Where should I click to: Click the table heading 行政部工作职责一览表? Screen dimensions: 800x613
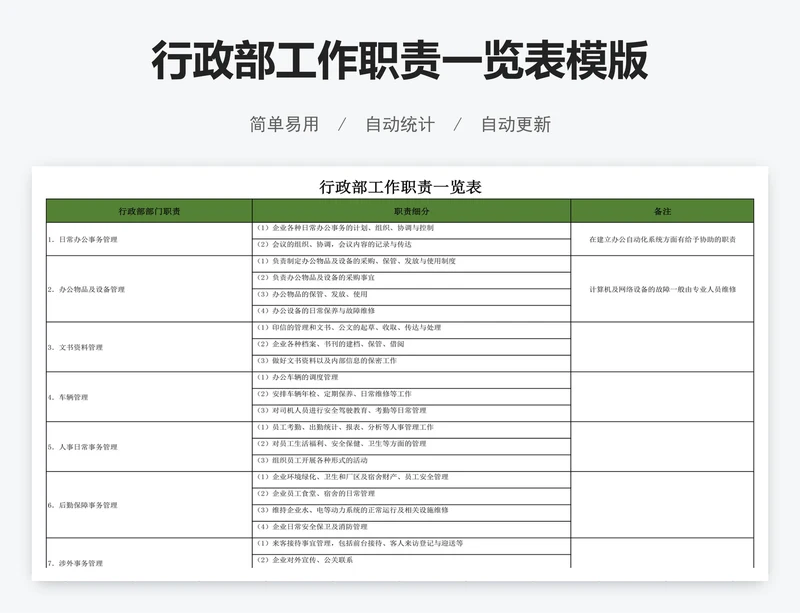pos(401,187)
